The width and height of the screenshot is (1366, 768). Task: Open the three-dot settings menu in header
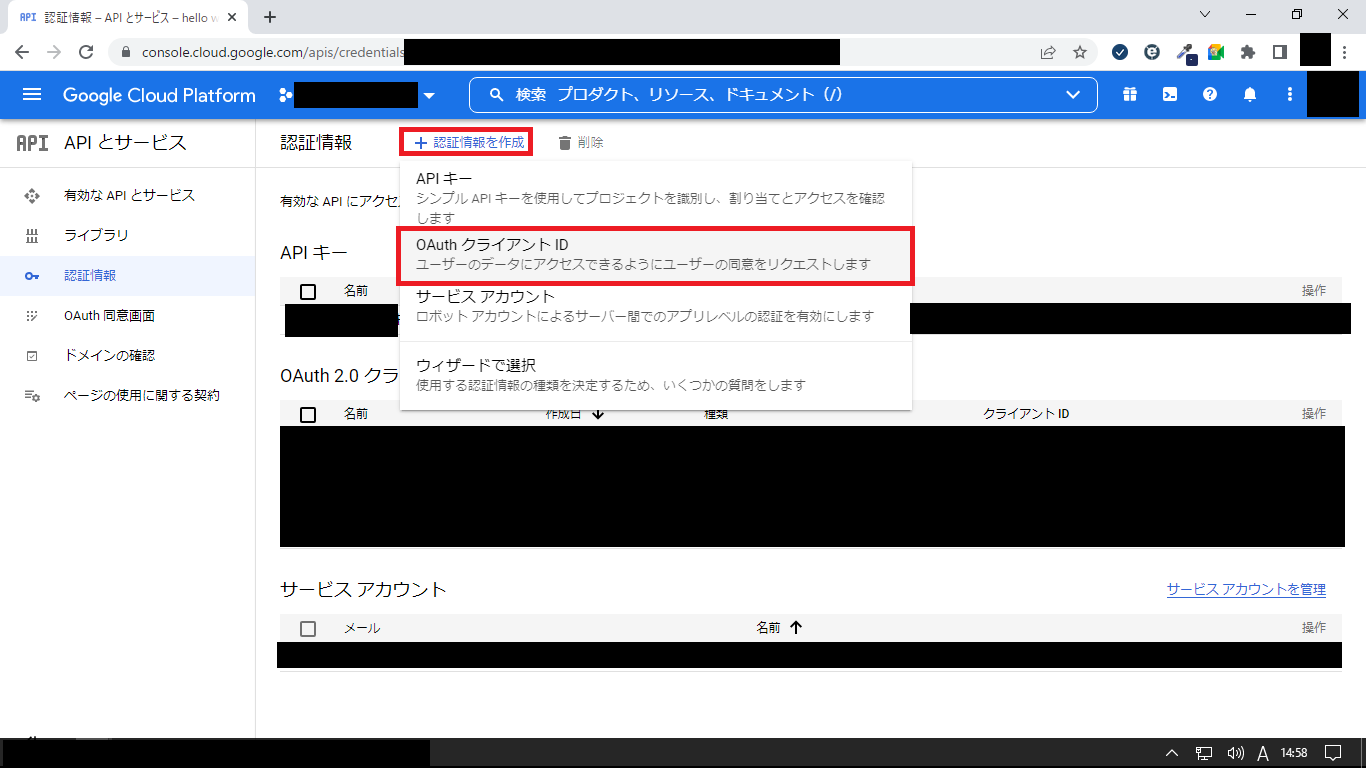[x=1290, y=95]
